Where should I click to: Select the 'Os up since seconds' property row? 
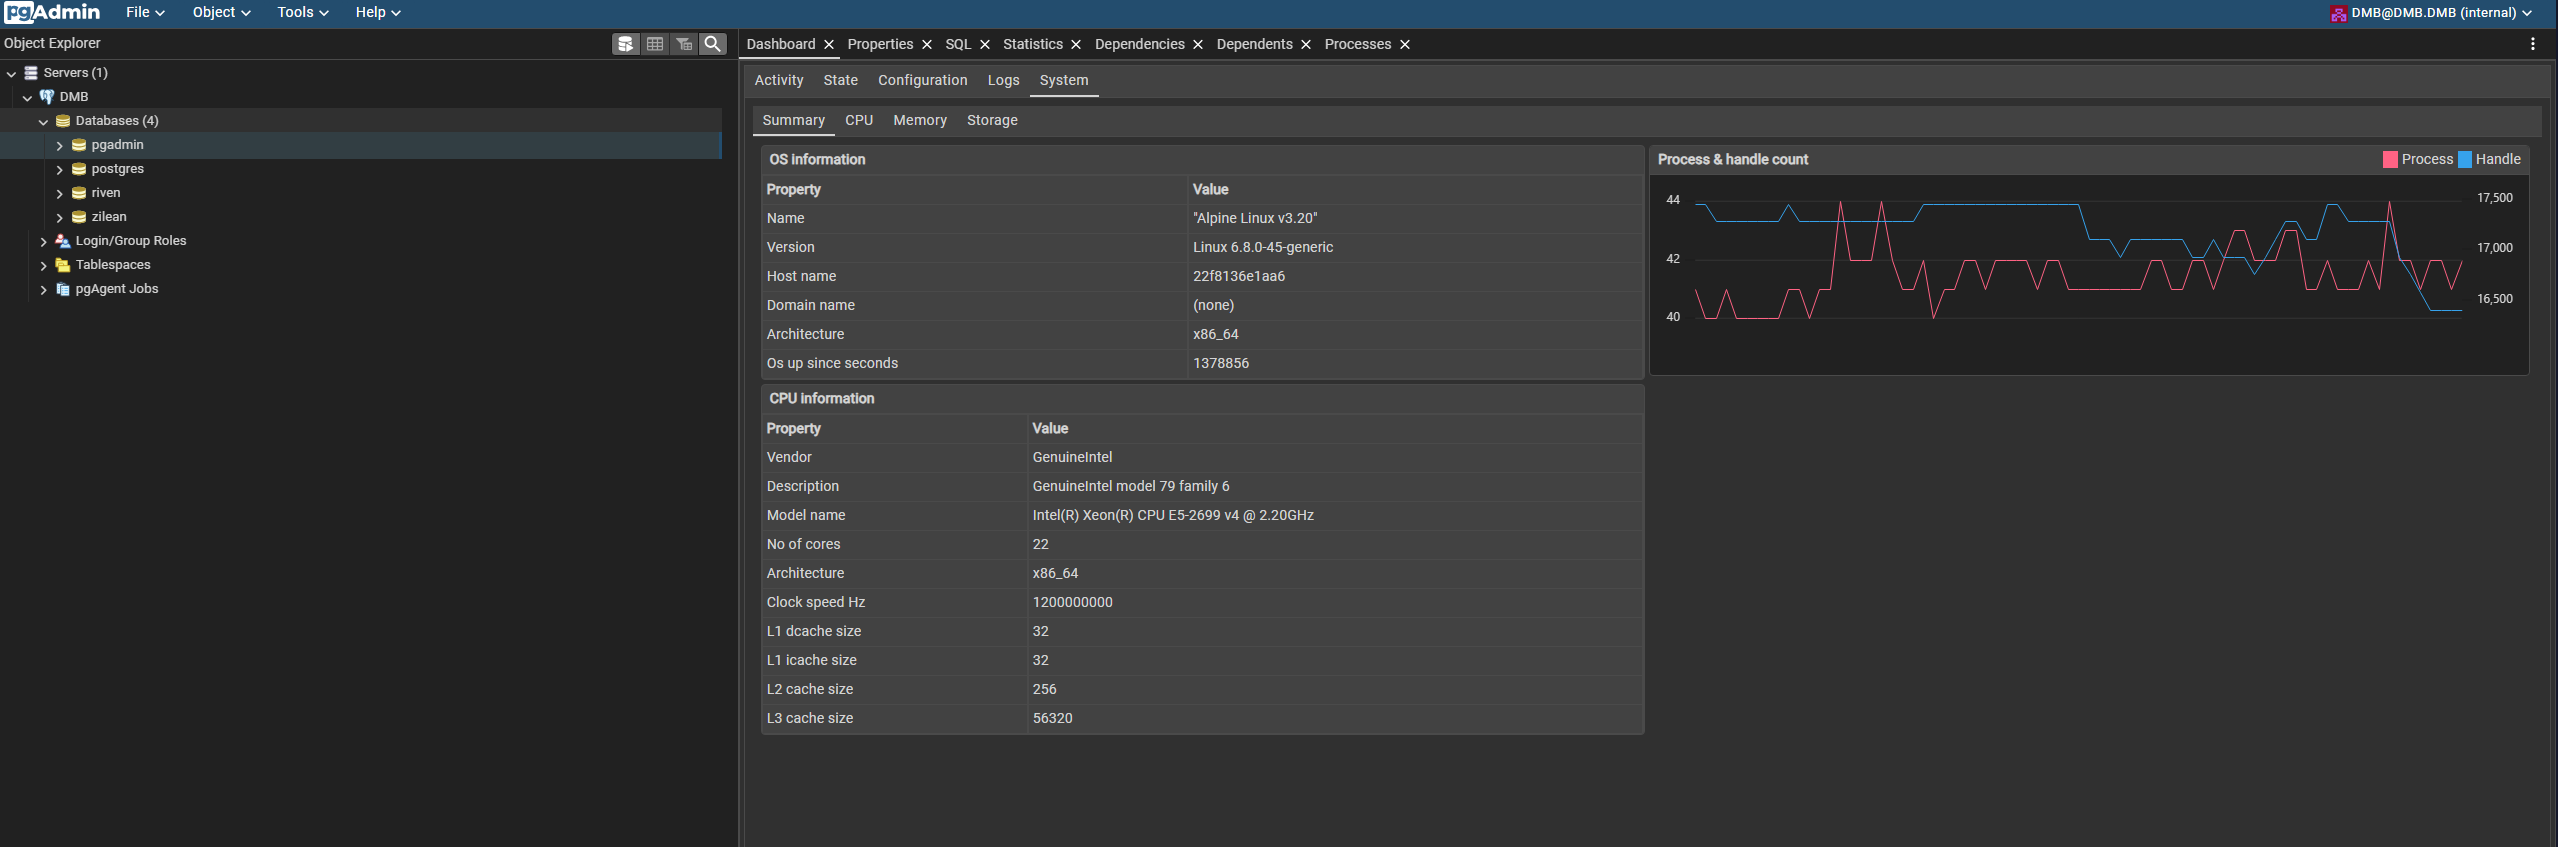pos(1203,363)
